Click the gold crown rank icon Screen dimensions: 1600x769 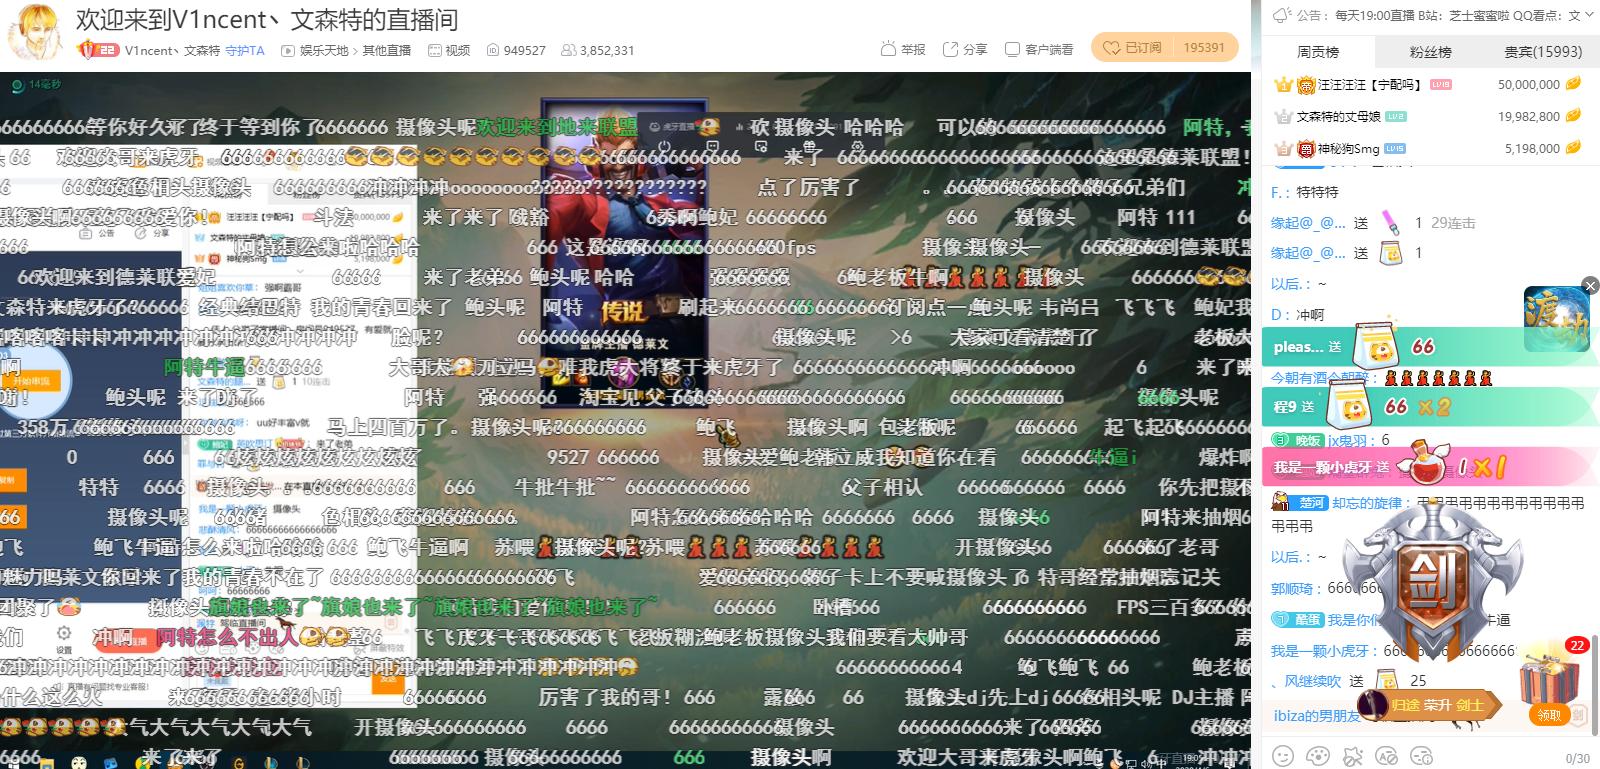[1283, 85]
